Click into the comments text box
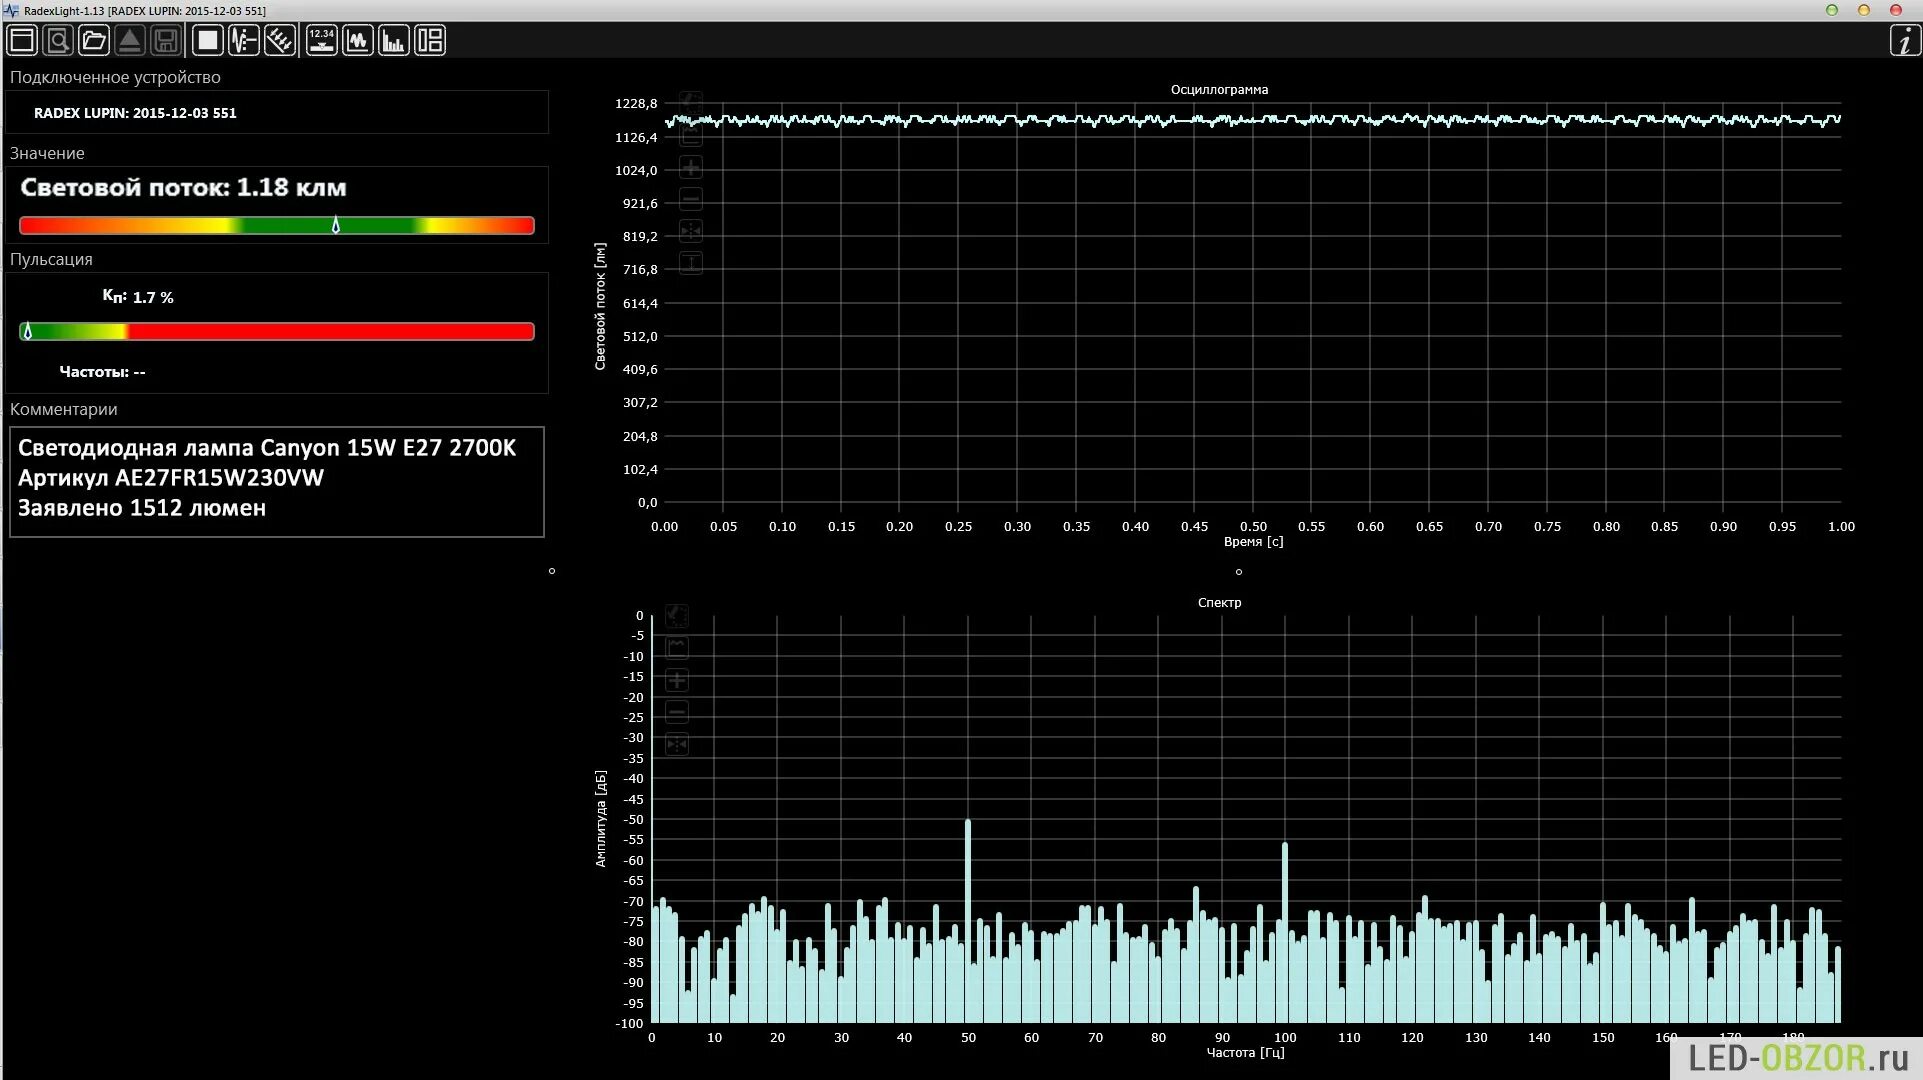Screen dimensions: 1923x1080 277,482
